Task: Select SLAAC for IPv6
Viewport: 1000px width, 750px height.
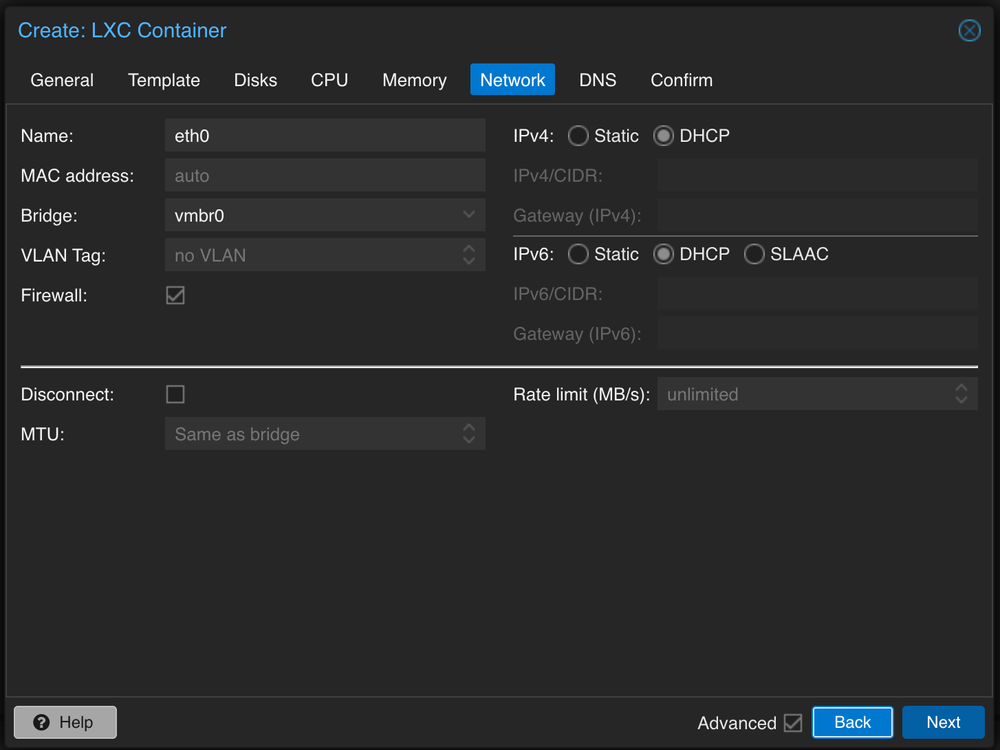Action: (x=754, y=254)
